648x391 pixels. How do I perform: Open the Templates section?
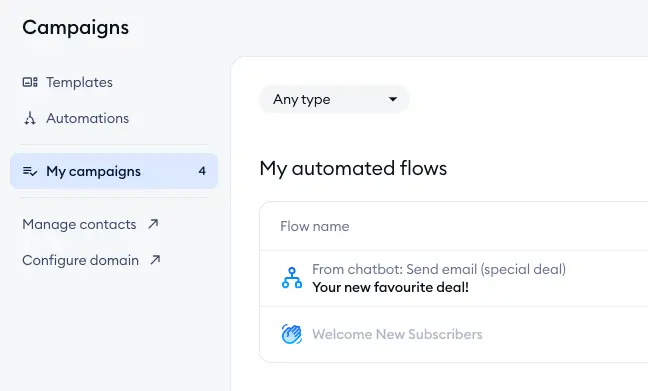(x=79, y=82)
